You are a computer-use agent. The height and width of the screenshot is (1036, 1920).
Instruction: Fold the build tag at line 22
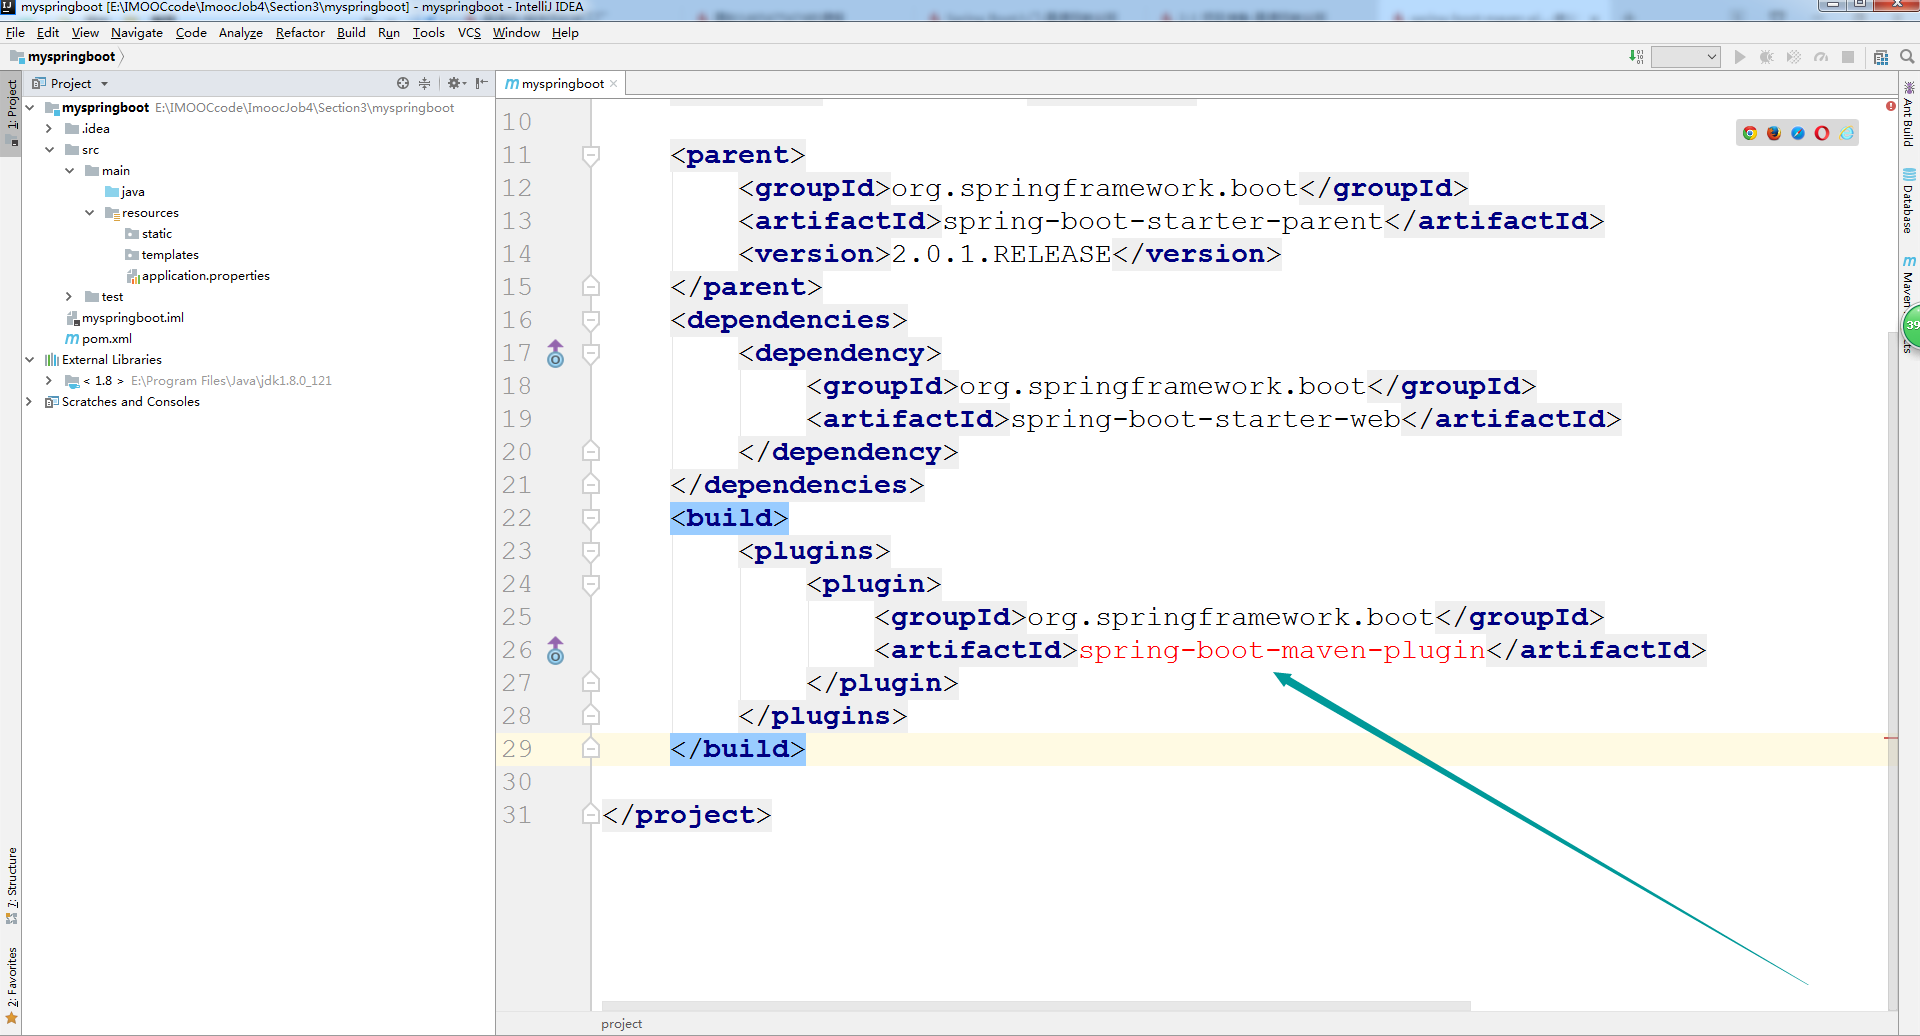click(x=591, y=518)
